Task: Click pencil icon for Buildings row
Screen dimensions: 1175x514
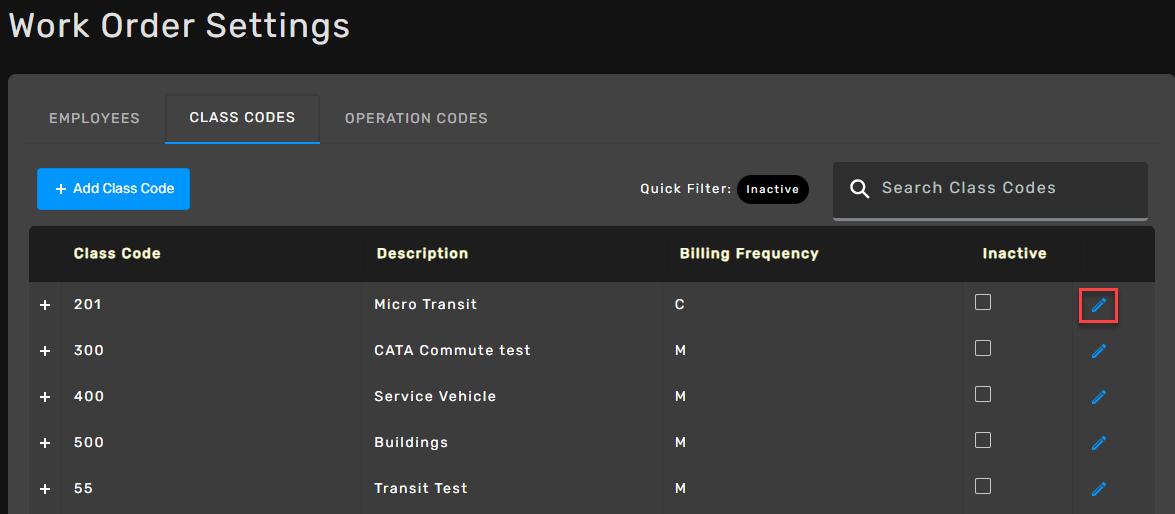Action: (1099, 443)
